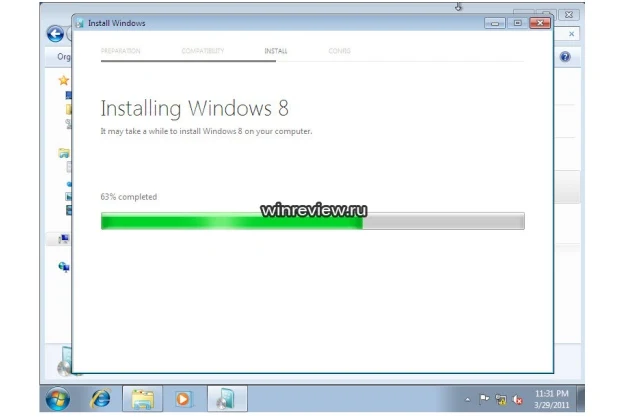The height and width of the screenshot is (417, 625).
Task: Launch Windows Media Player from the taskbar
Action: coord(182,399)
